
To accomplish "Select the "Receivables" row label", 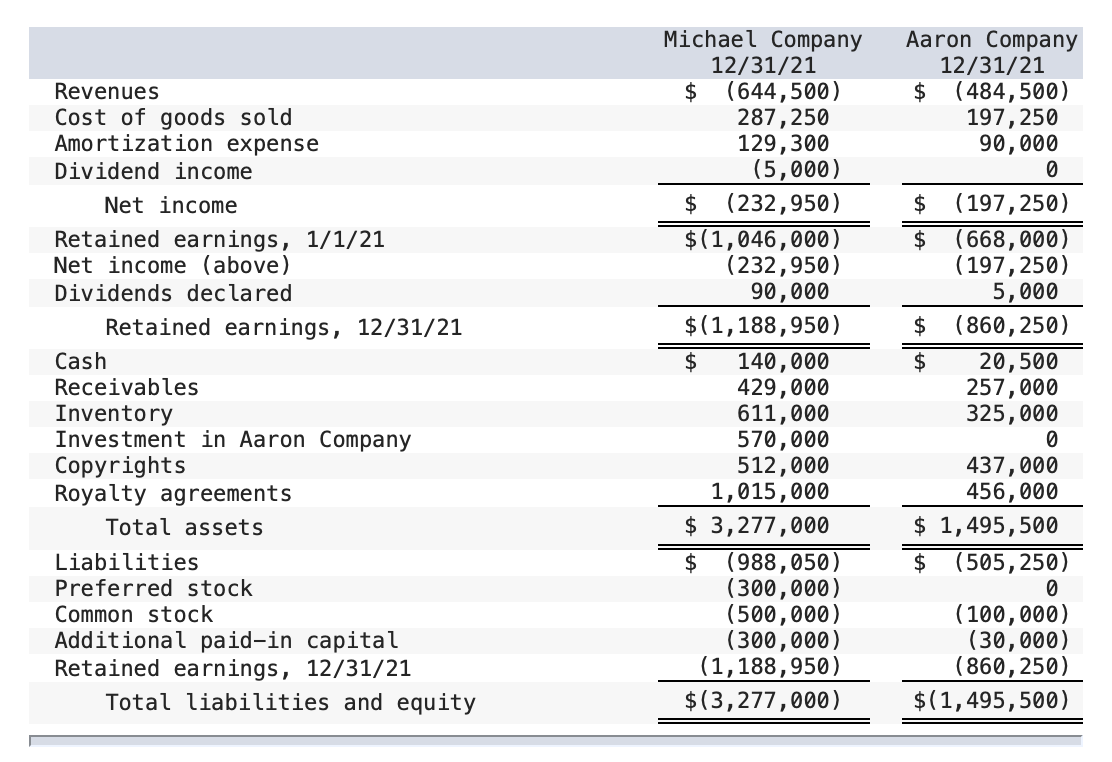I will (127, 387).
